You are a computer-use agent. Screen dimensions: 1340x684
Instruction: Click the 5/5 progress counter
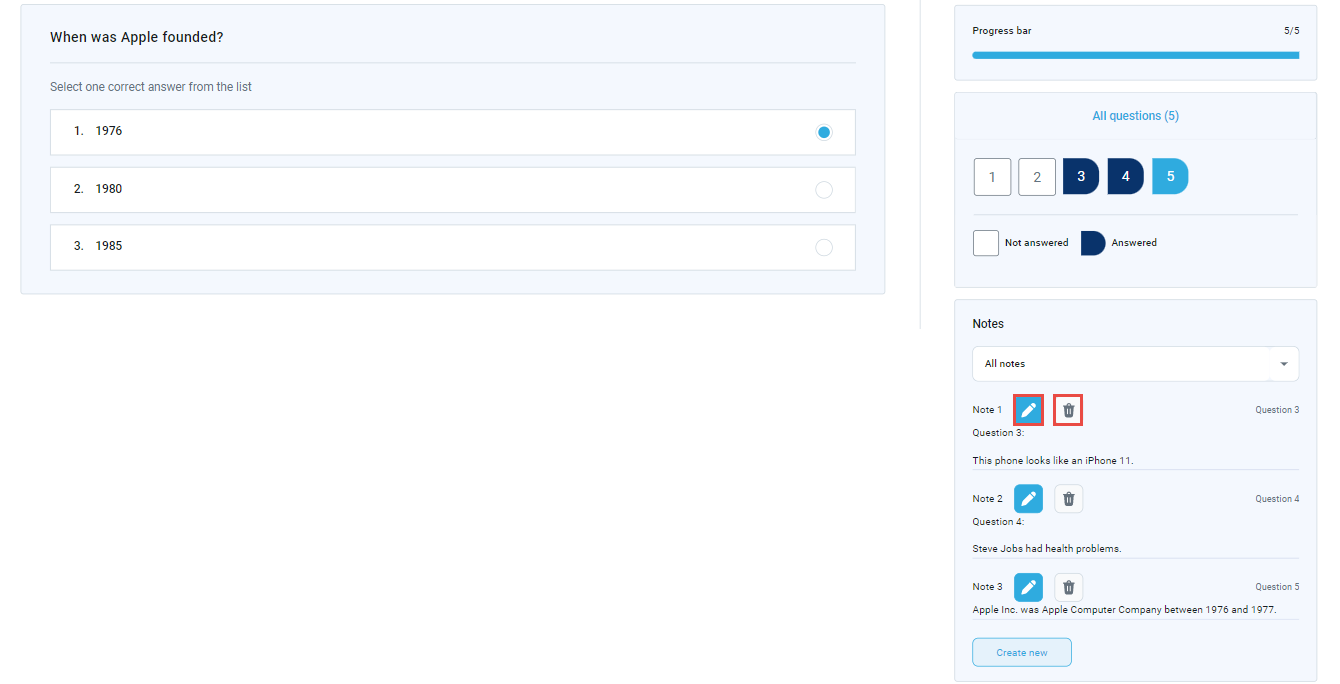(1292, 31)
